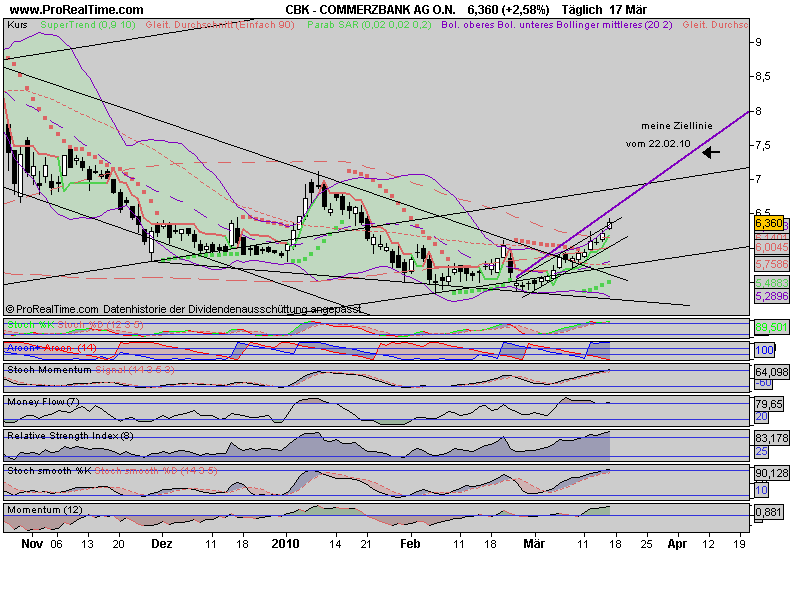The width and height of the screenshot is (800, 600).
Task: Click the Stoch Momentum Signal panel label
Action: (x=90, y=369)
